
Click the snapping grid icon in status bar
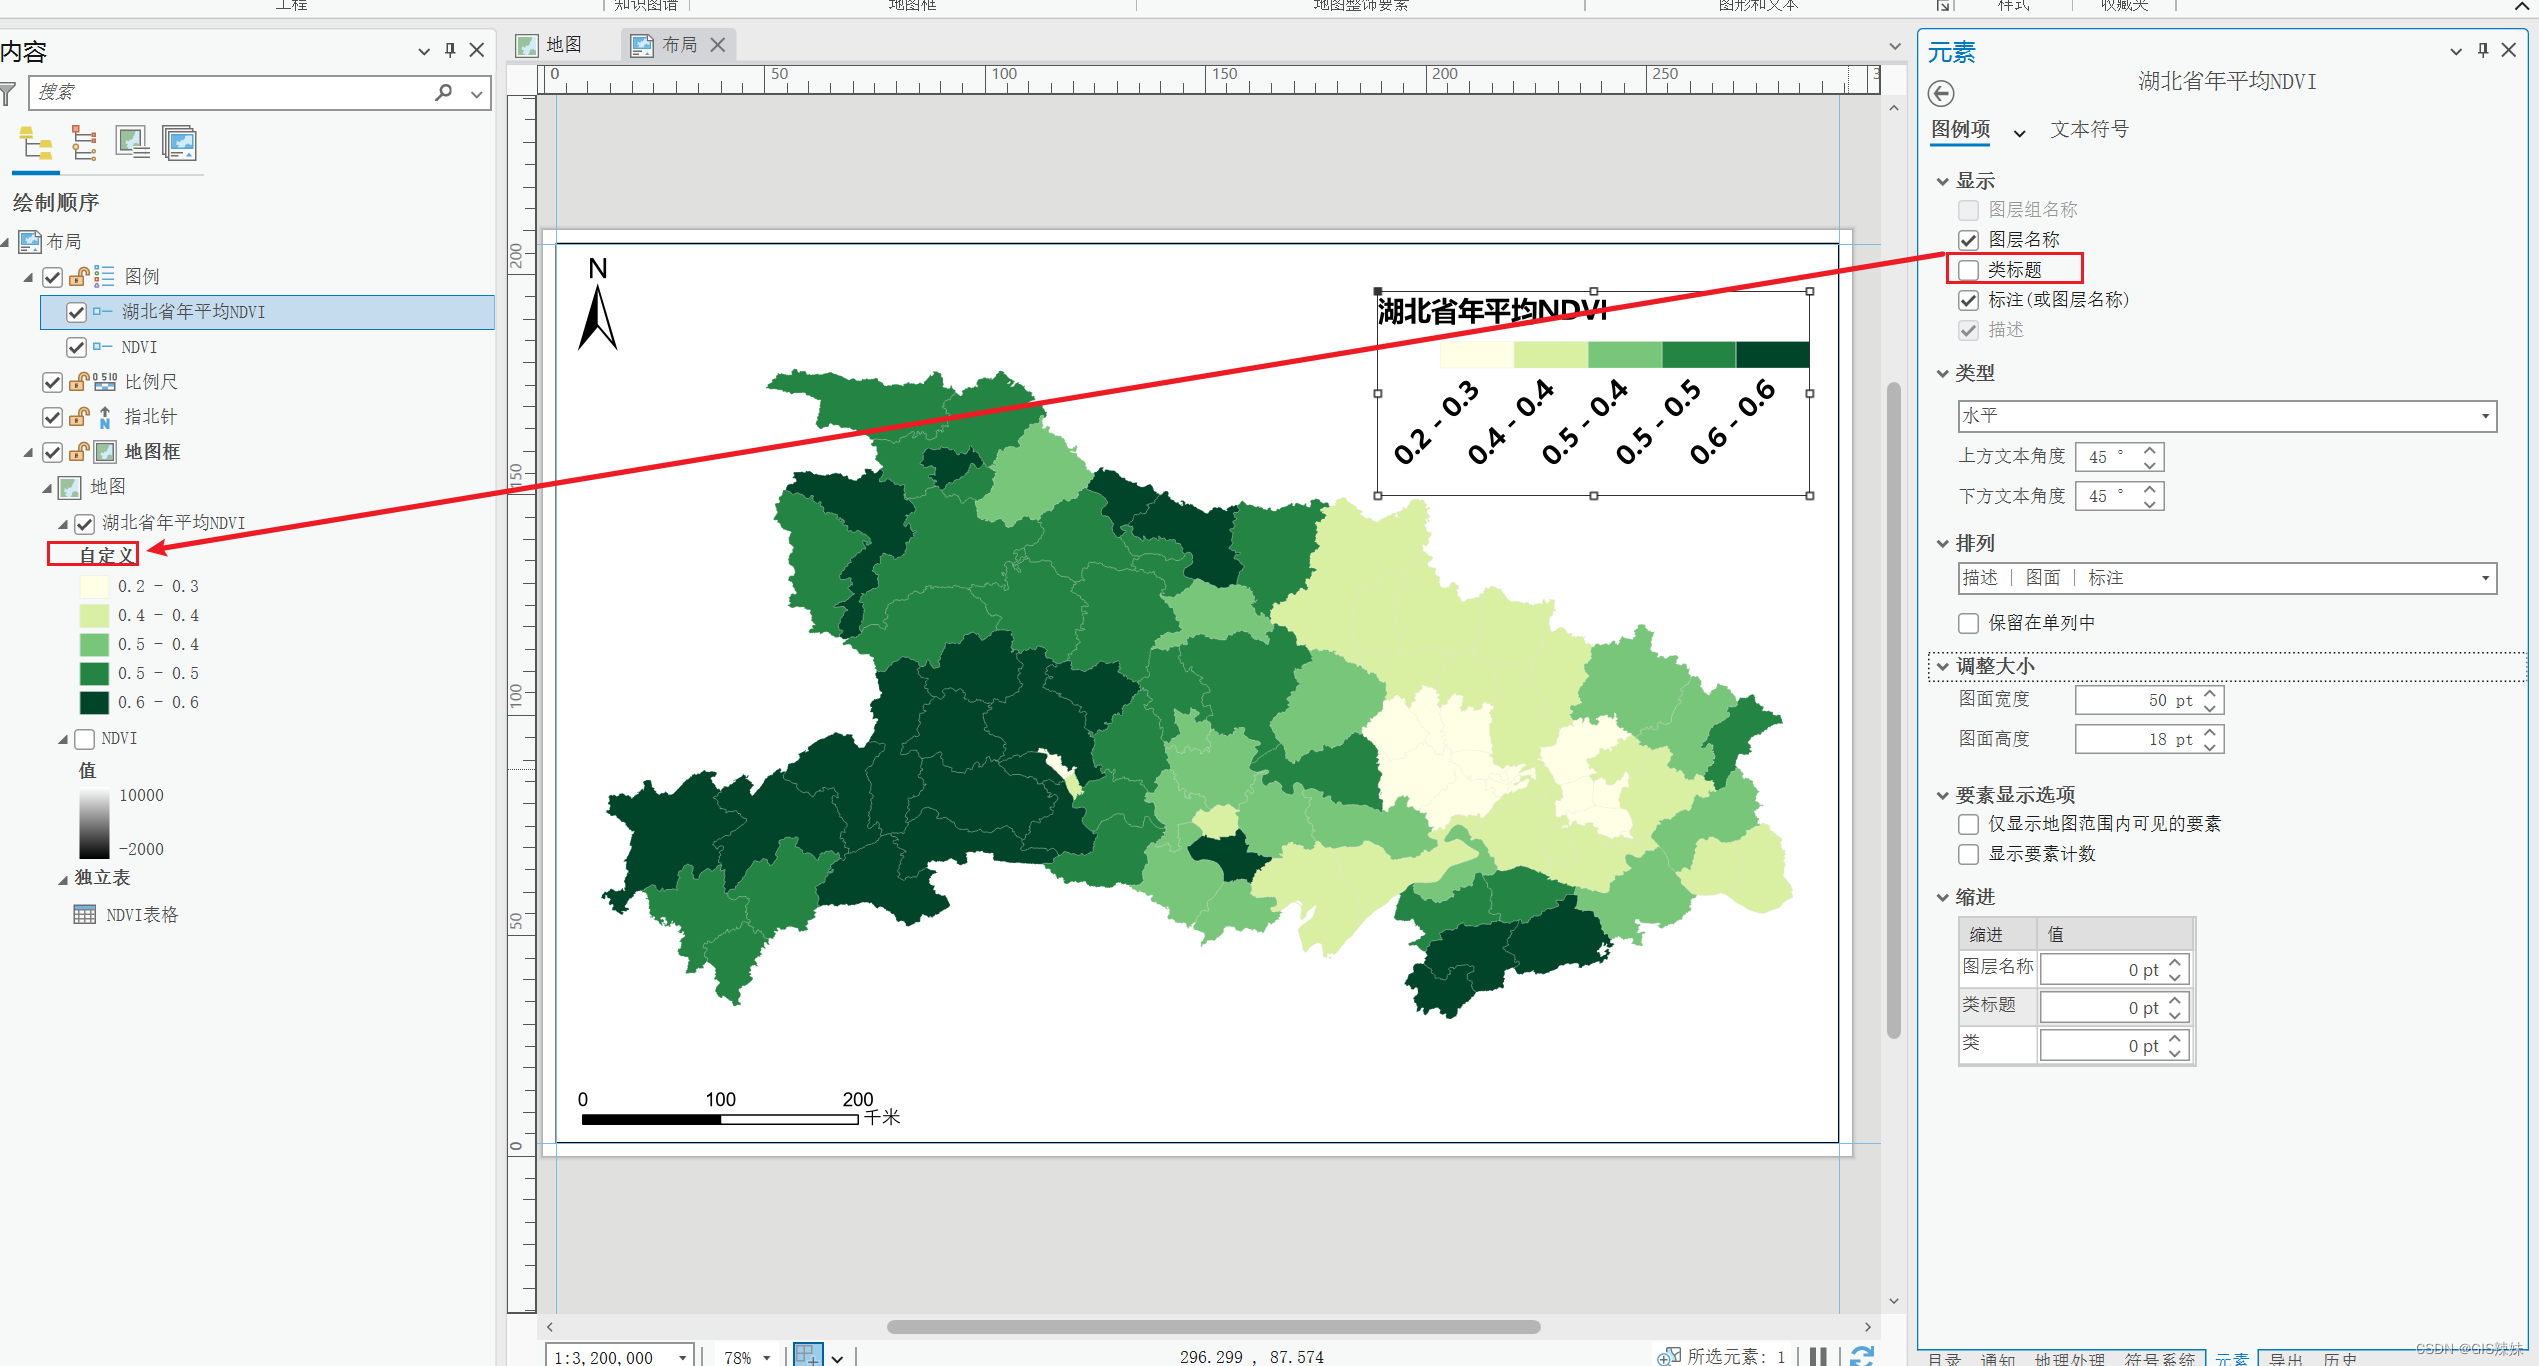pyautogui.click(x=808, y=1356)
